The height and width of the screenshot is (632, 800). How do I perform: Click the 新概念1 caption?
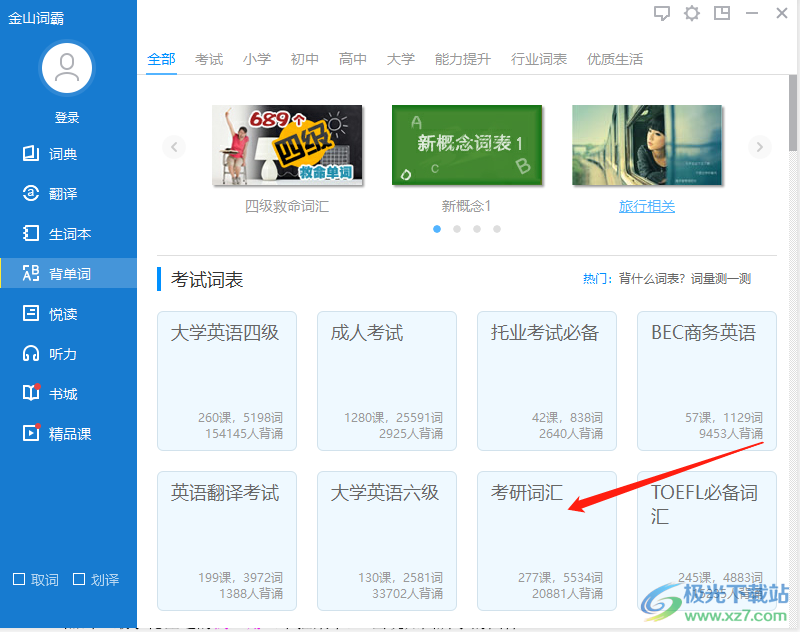466,206
